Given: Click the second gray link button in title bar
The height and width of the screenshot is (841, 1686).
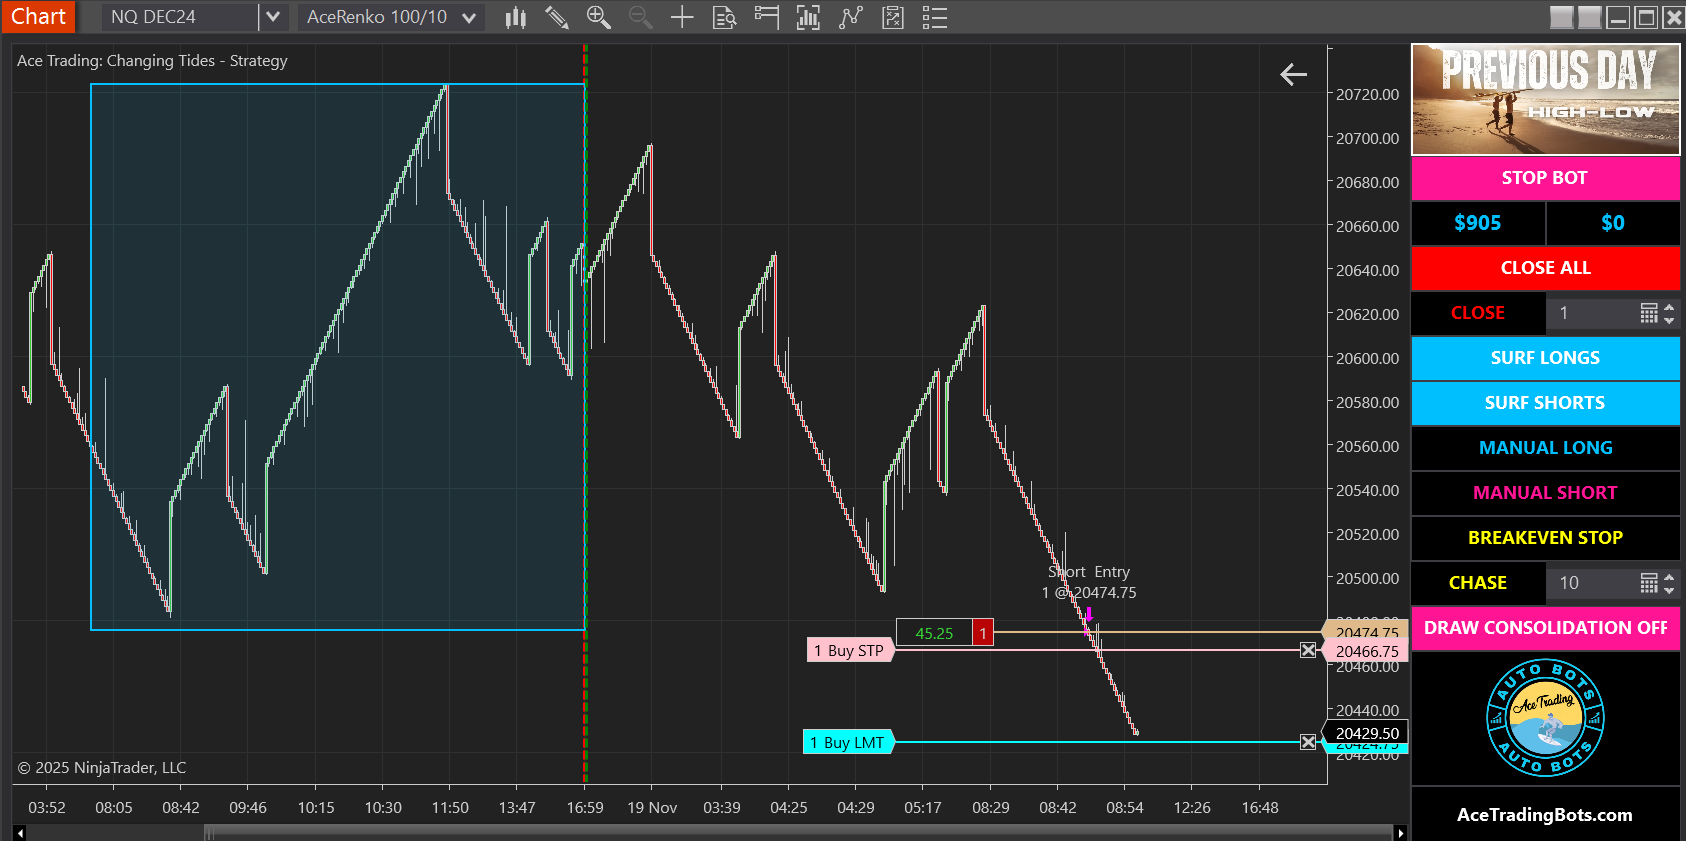Looking at the screenshot, I should (x=1589, y=17).
